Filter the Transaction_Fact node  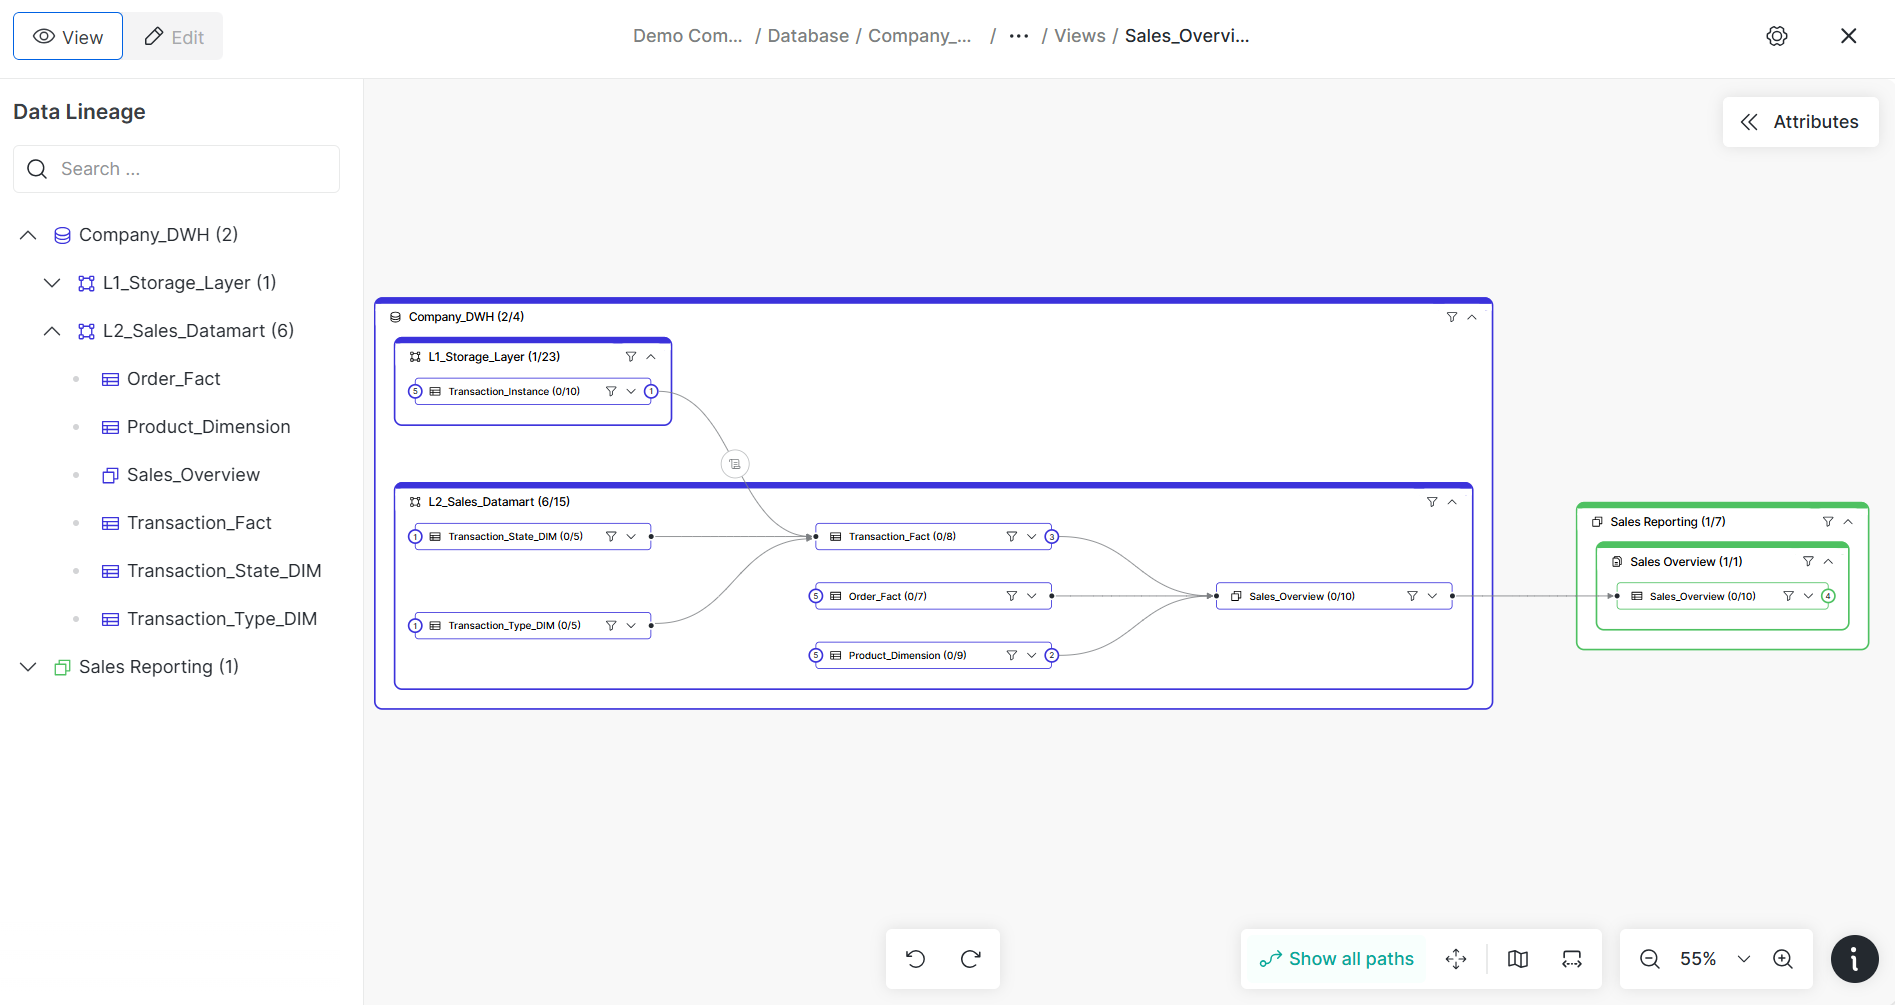[x=1012, y=537]
